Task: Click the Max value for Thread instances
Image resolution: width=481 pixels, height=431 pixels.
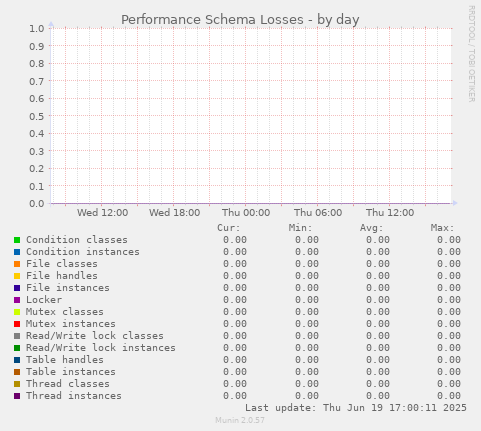Action: pos(449,396)
